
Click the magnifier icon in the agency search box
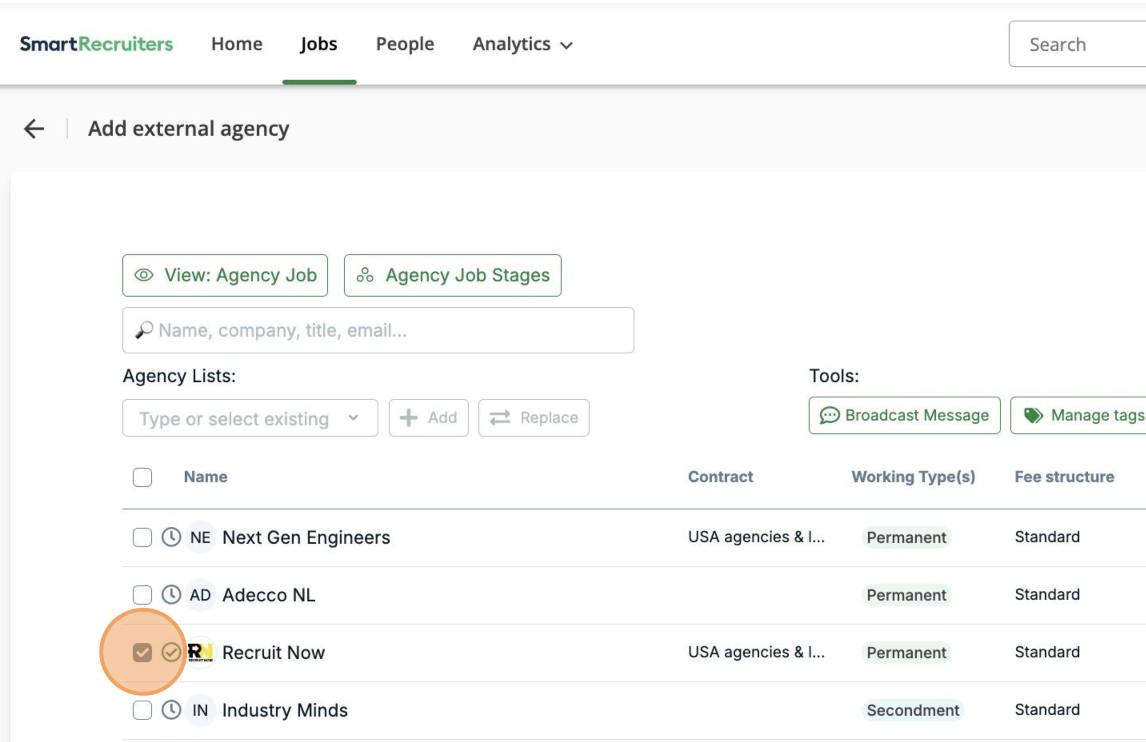(x=144, y=330)
